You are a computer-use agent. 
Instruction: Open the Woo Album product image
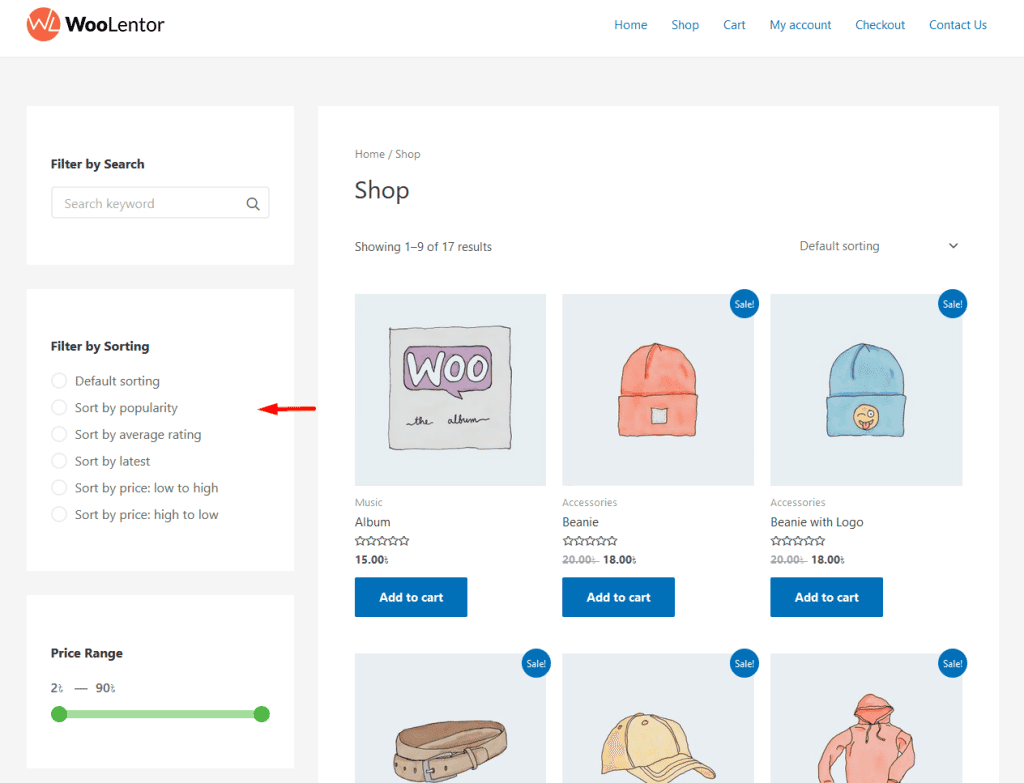[450, 389]
